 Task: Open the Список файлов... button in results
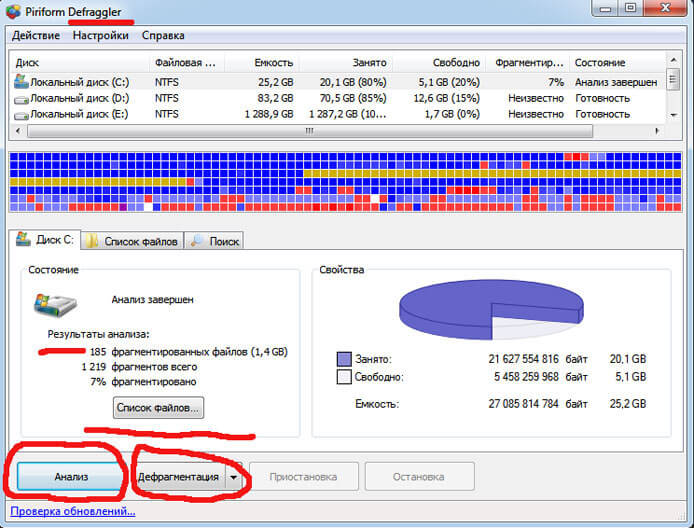(x=158, y=407)
